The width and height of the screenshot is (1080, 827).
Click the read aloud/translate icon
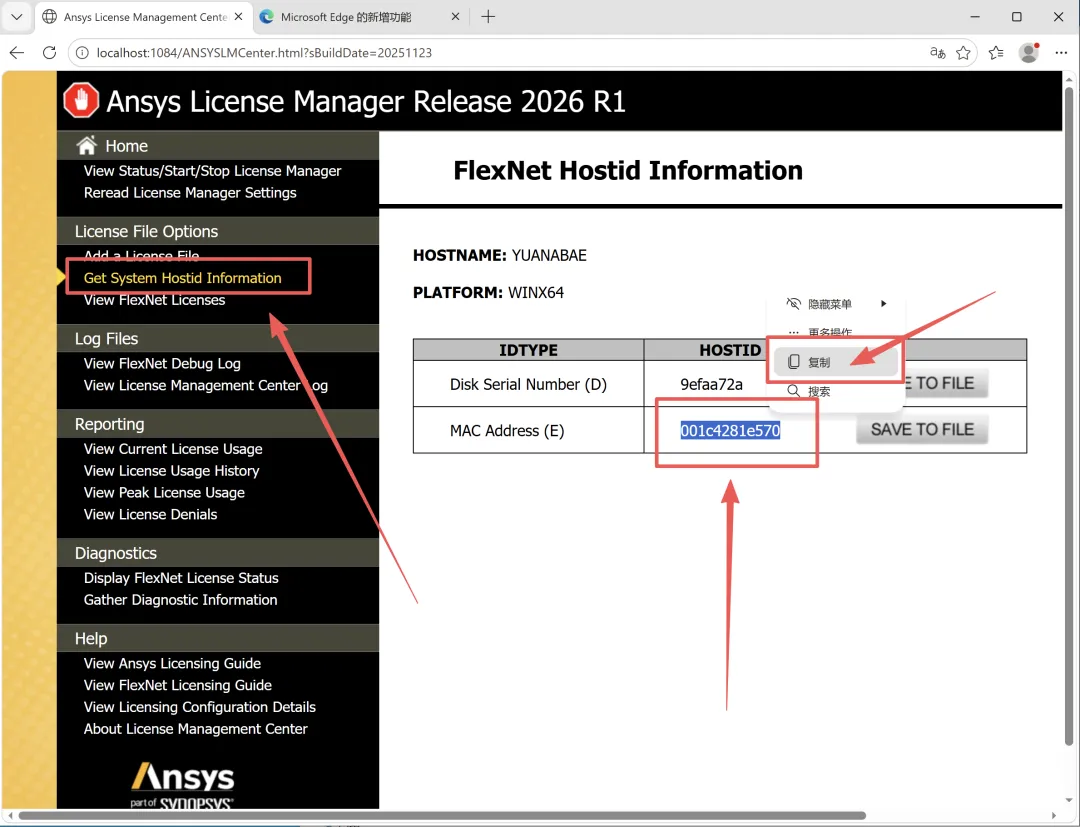point(937,52)
